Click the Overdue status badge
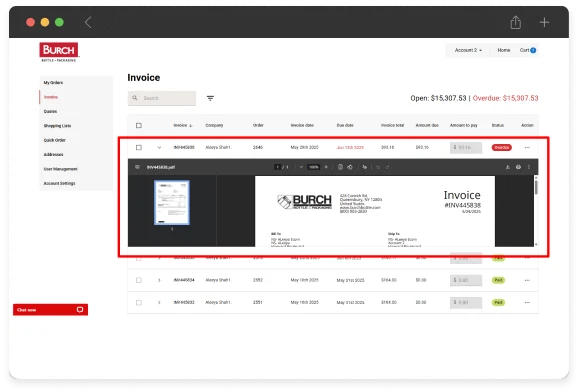The image size is (580, 392). click(x=502, y=148)
